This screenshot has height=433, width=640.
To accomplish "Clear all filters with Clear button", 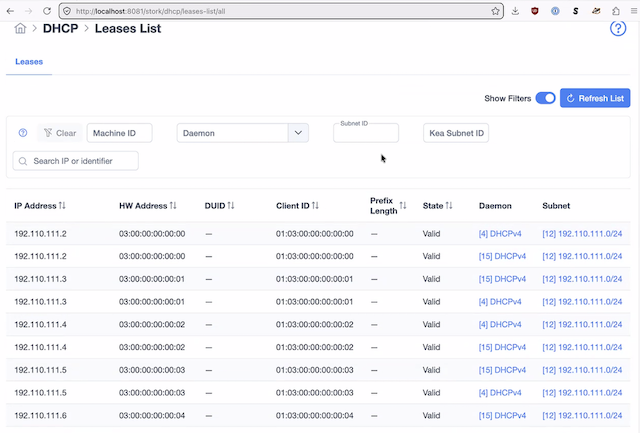I will click(60, 133).
